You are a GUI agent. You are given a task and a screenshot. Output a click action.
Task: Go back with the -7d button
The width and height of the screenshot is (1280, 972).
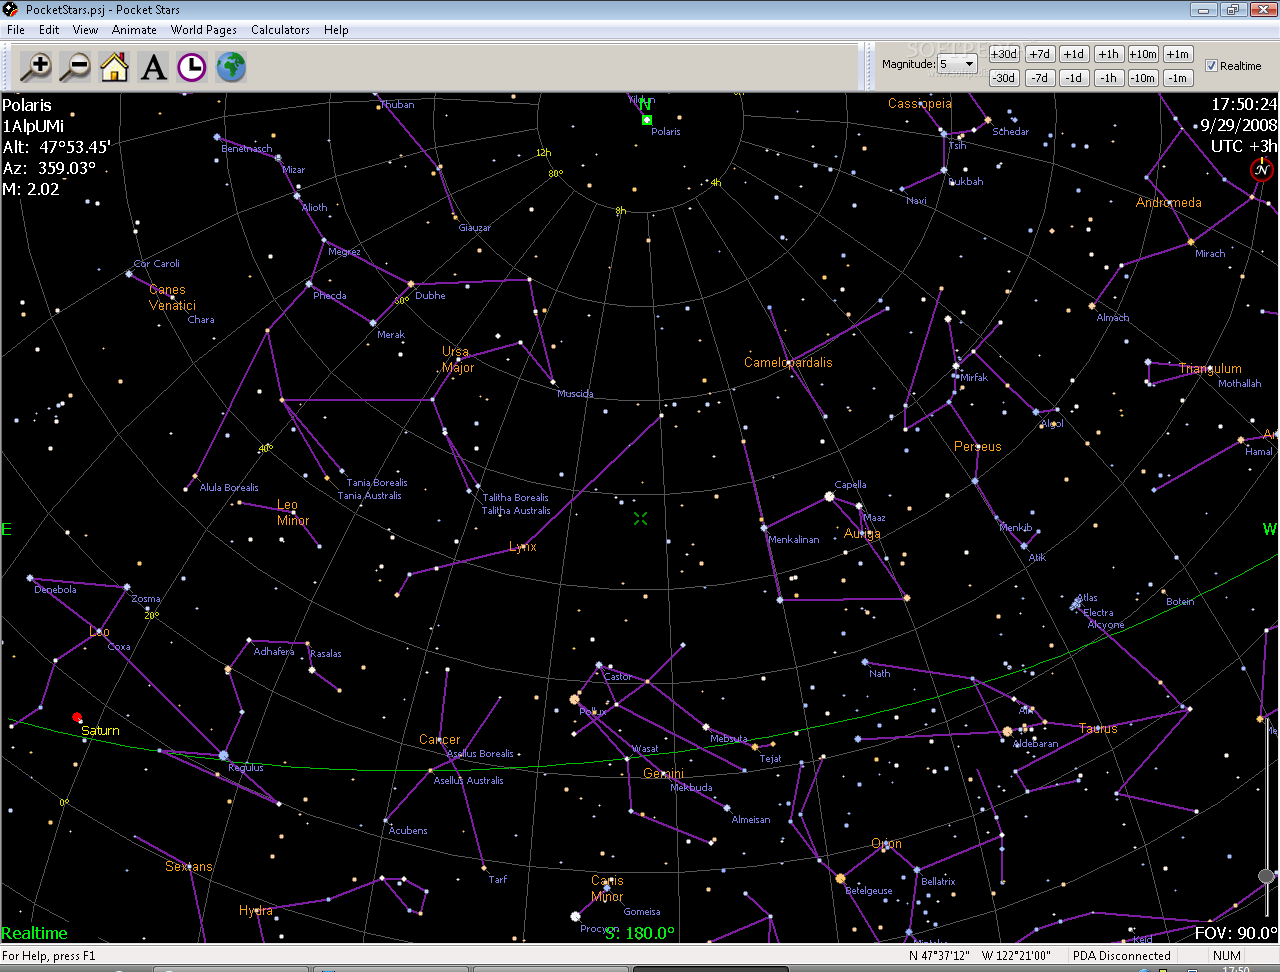point(1040,78)
